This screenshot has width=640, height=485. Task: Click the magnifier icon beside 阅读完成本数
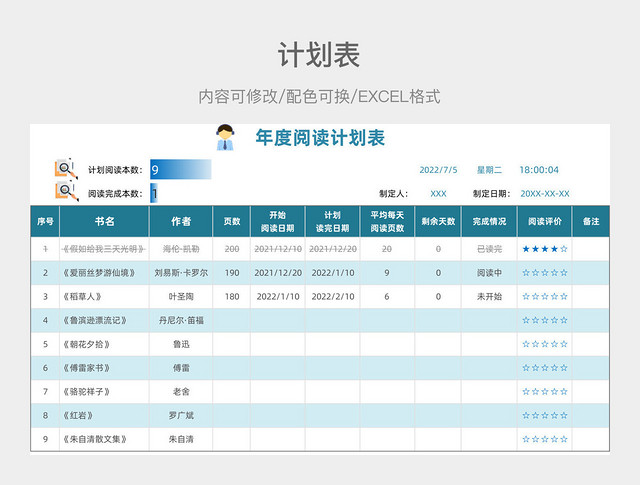[66, 191]
